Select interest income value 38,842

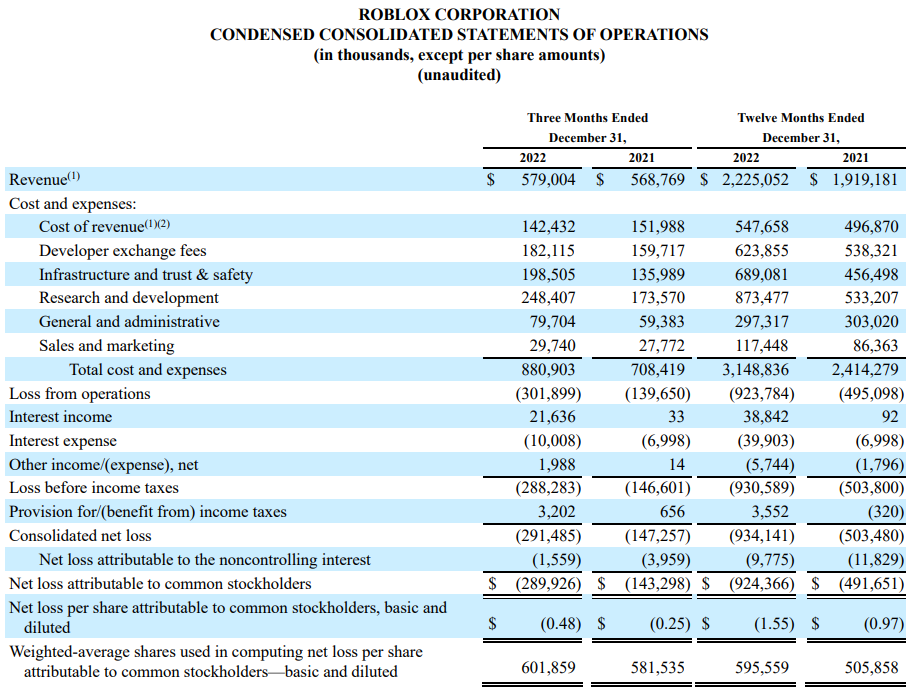pos(766,417)
